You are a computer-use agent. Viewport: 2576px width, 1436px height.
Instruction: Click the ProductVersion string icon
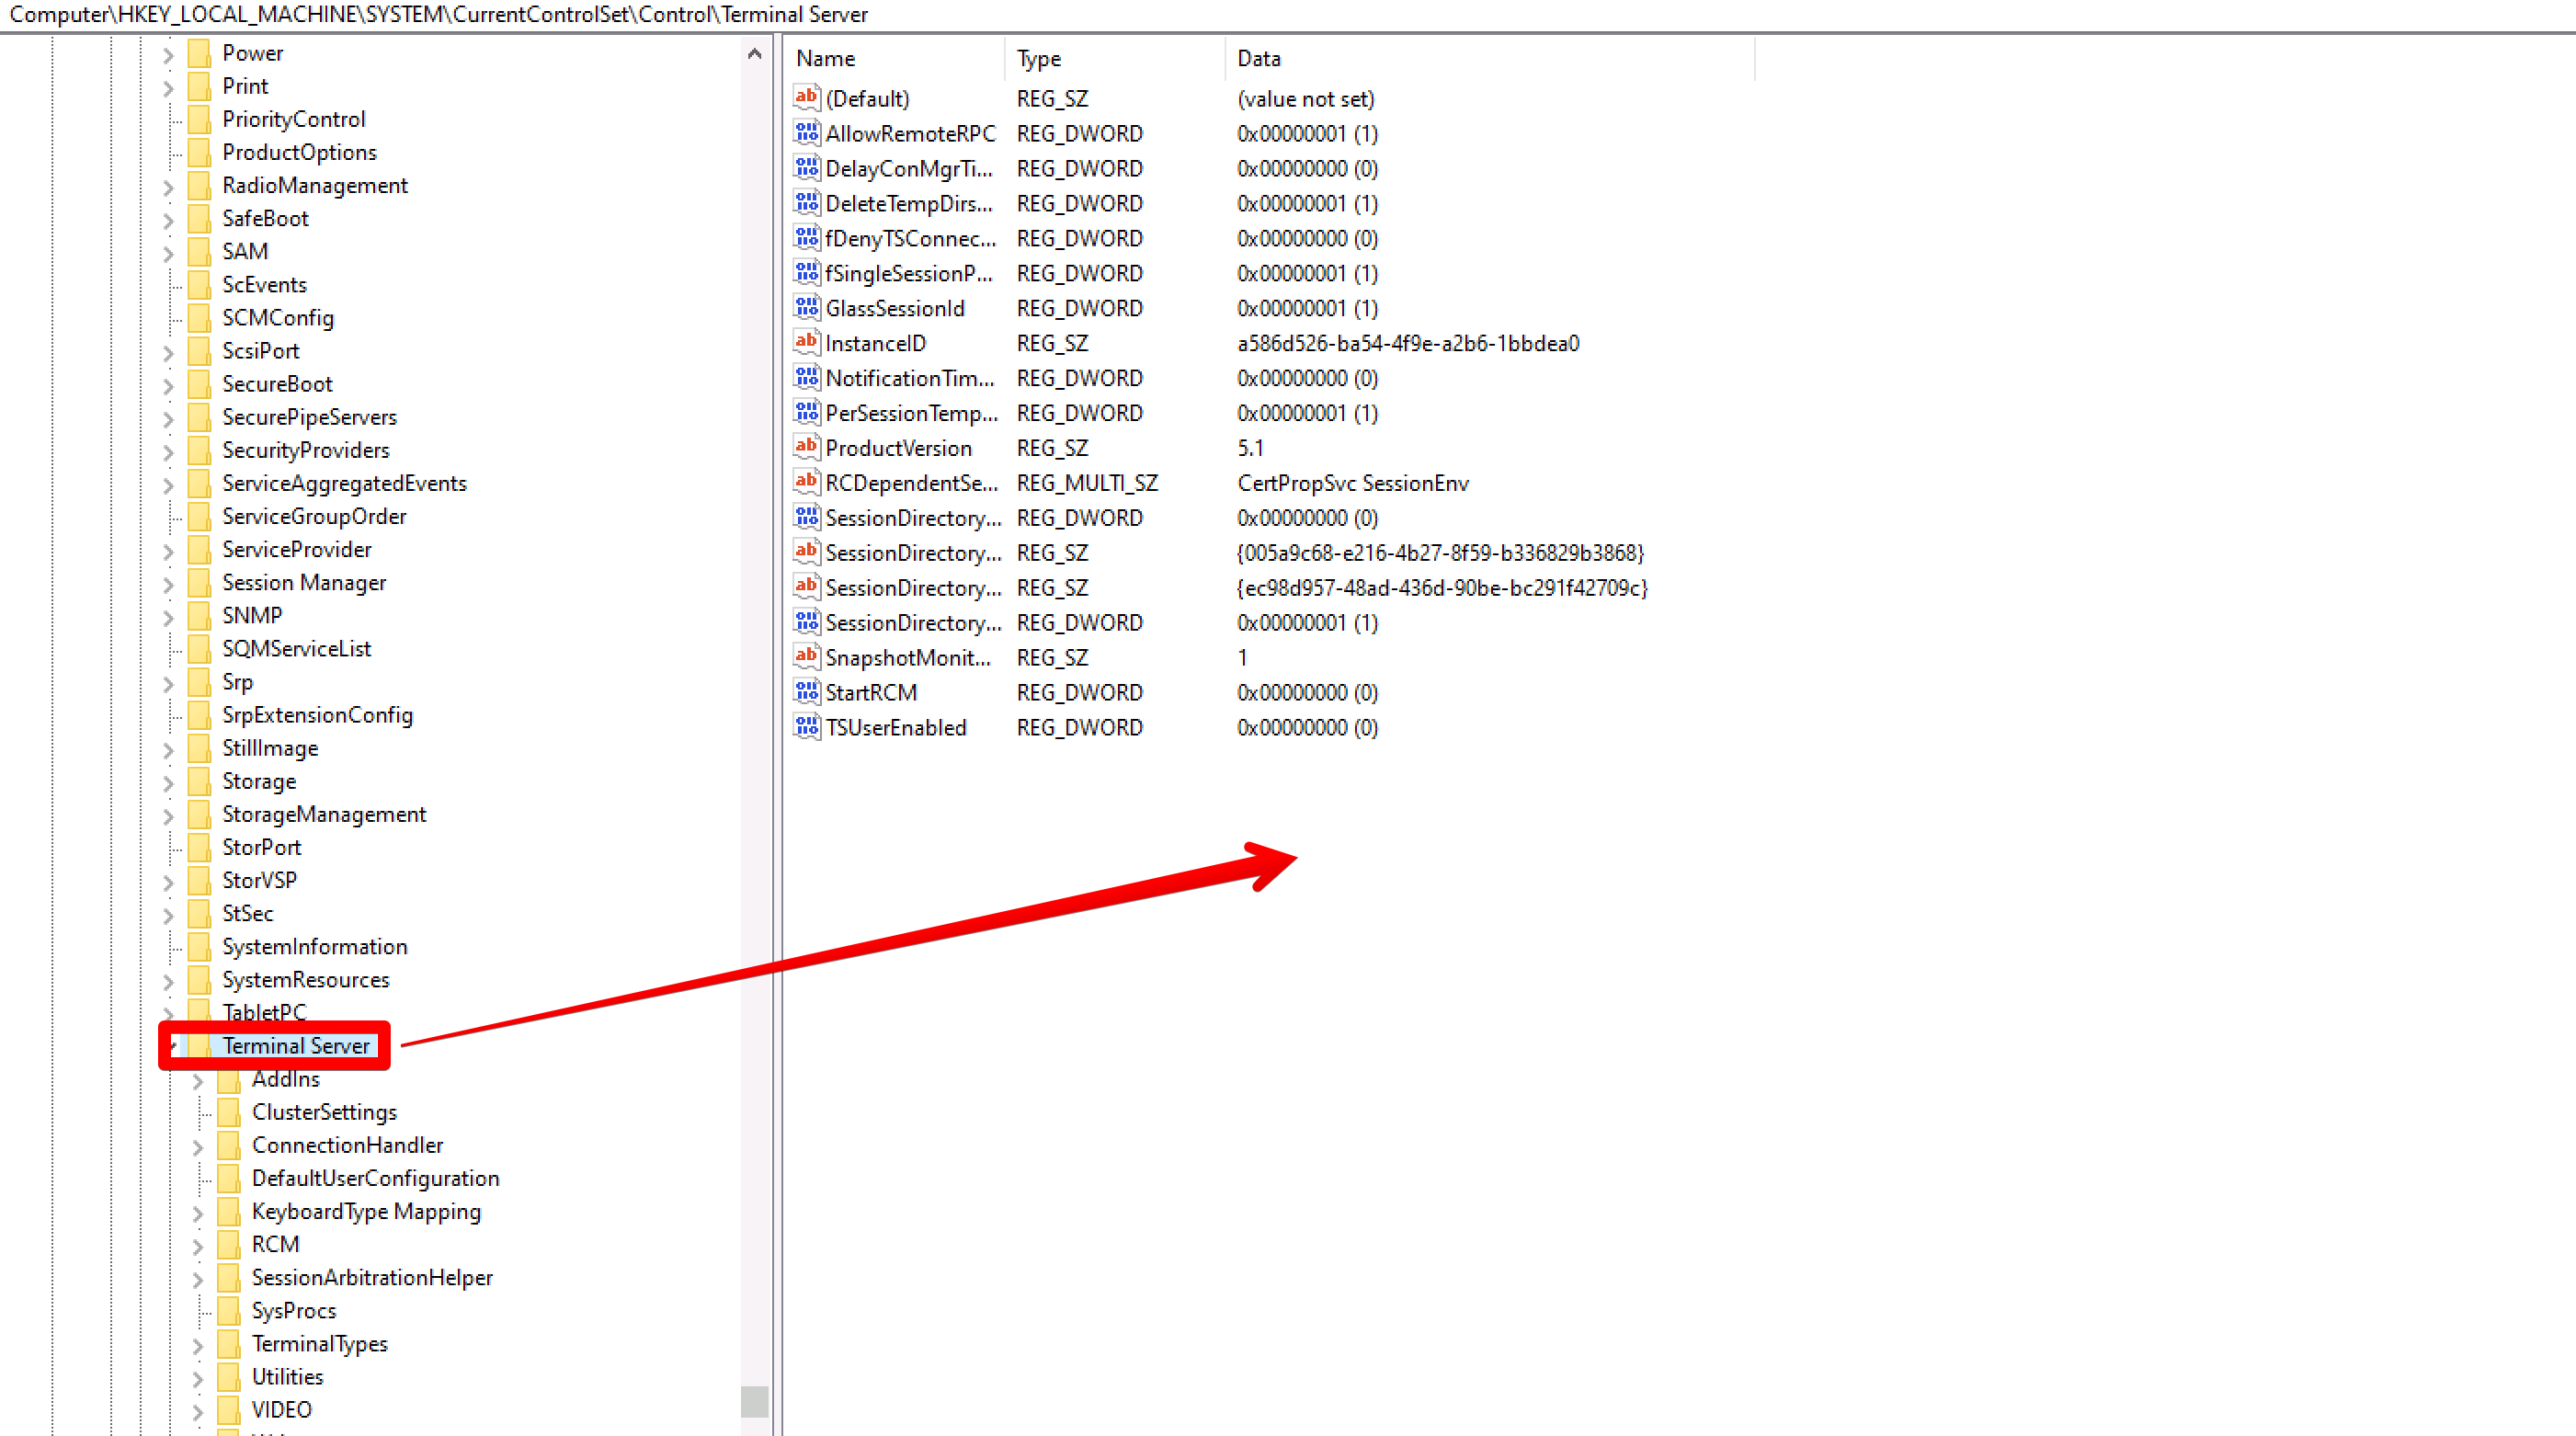point(806,447)
